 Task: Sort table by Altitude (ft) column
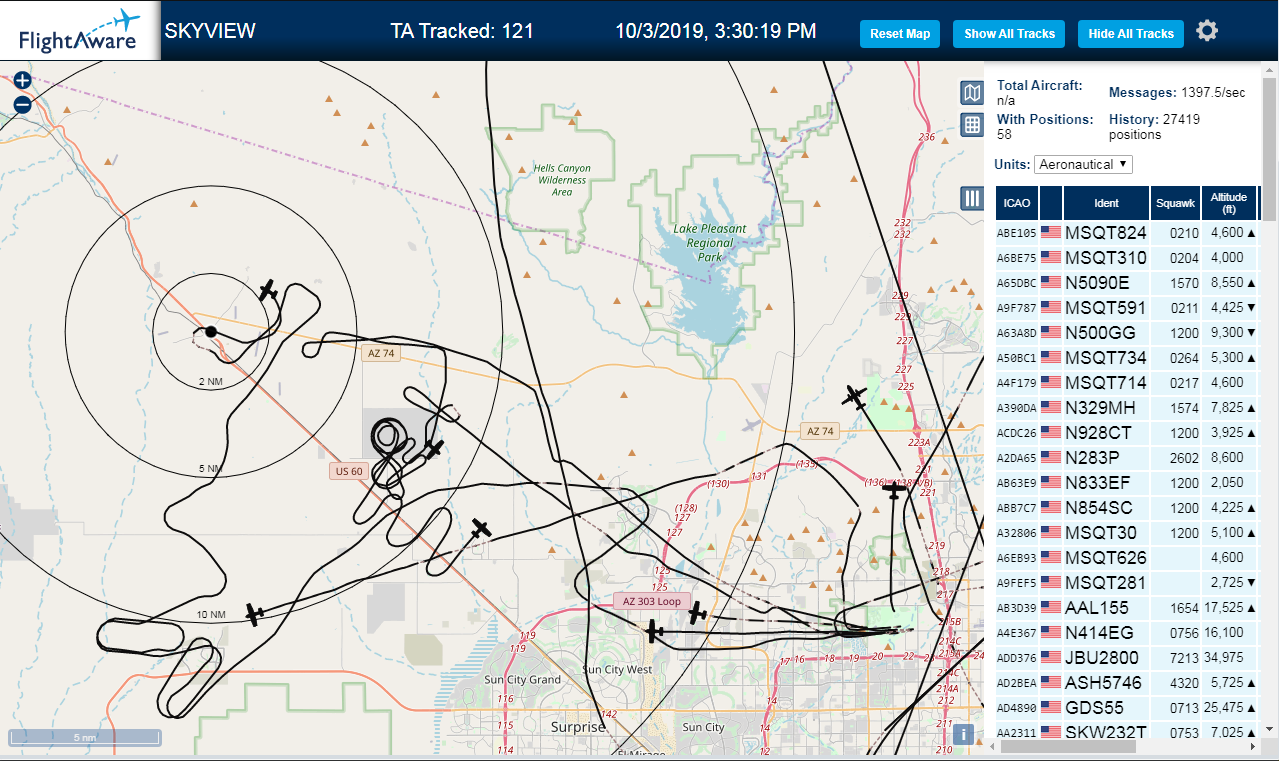click(1228, 203)
